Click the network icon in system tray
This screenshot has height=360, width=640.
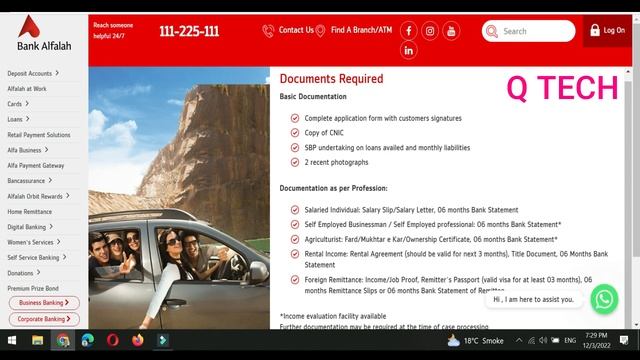531,340
